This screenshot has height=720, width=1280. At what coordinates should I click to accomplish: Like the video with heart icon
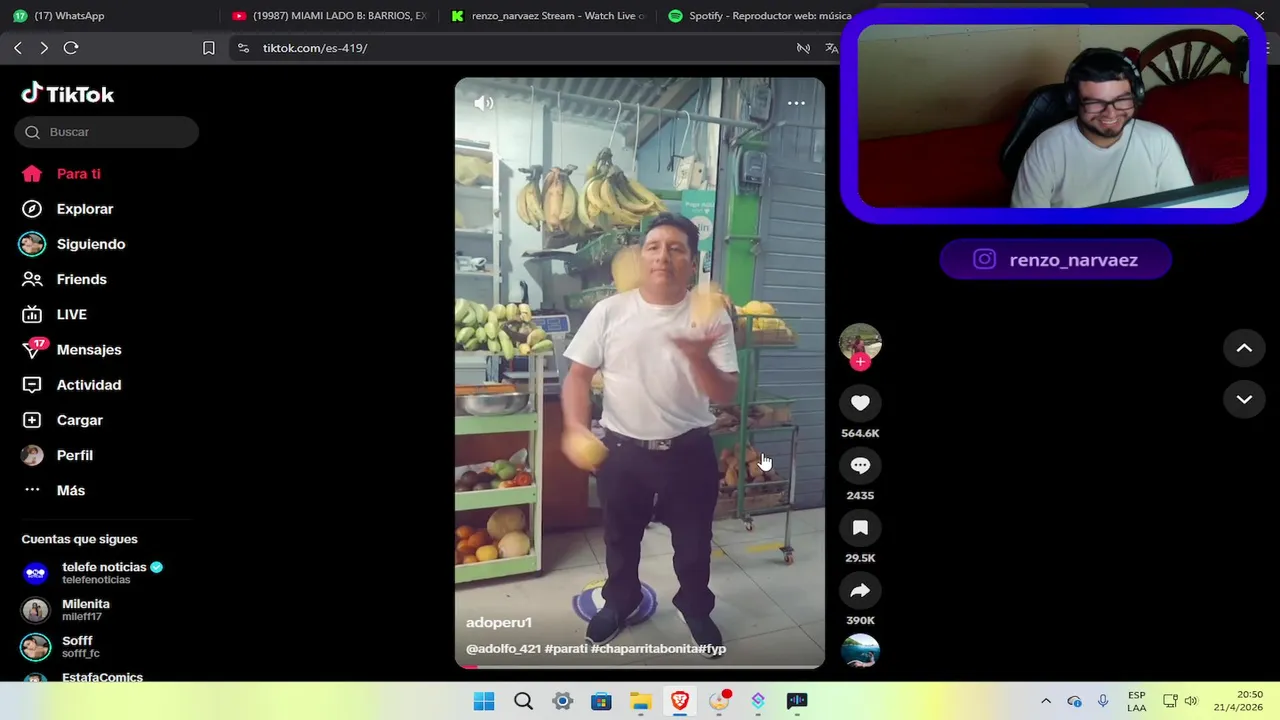(860, 403)
